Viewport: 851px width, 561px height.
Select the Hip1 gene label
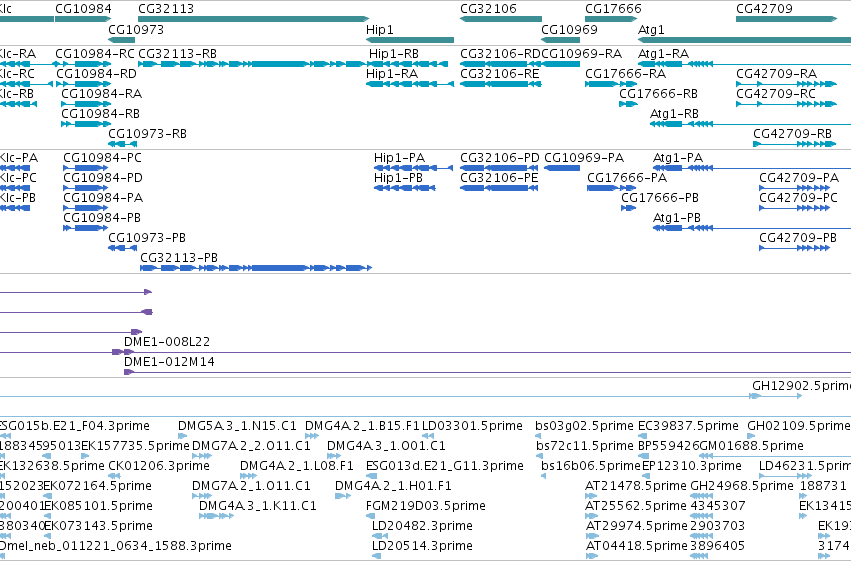coord(380,29)
